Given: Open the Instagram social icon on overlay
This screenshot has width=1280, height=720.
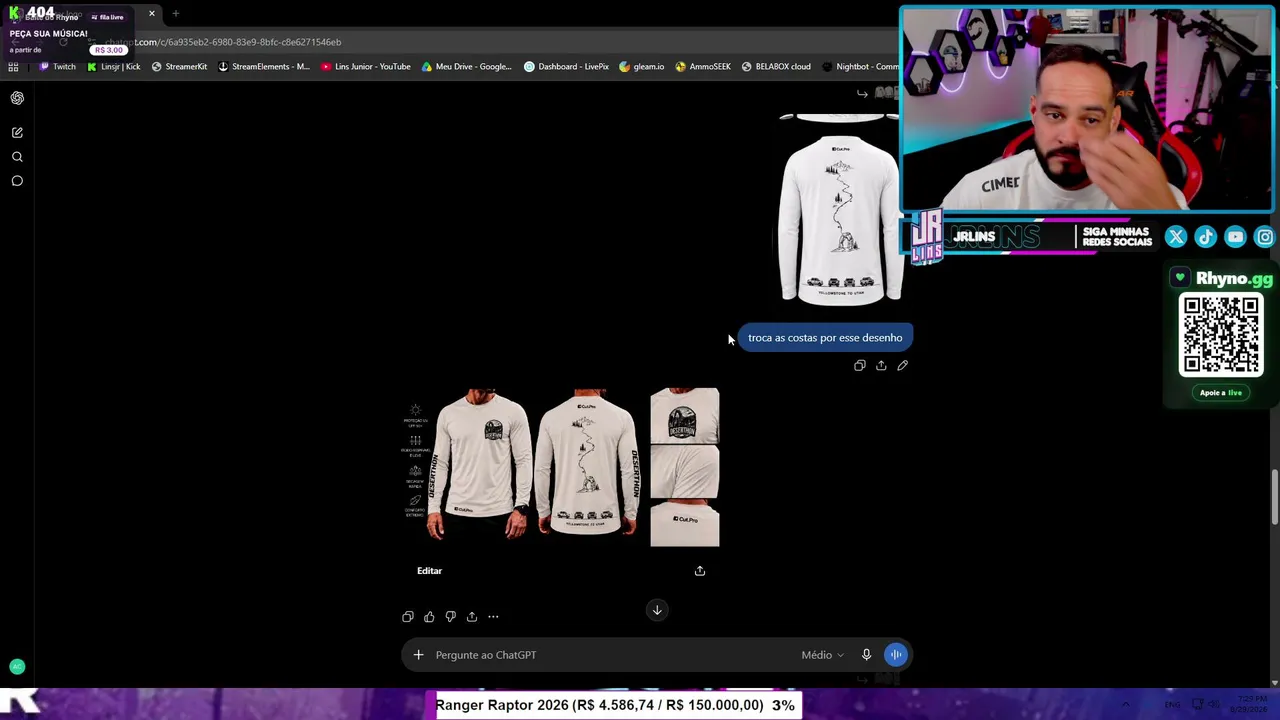Looking at the screenshot, I should (1265, 237).
